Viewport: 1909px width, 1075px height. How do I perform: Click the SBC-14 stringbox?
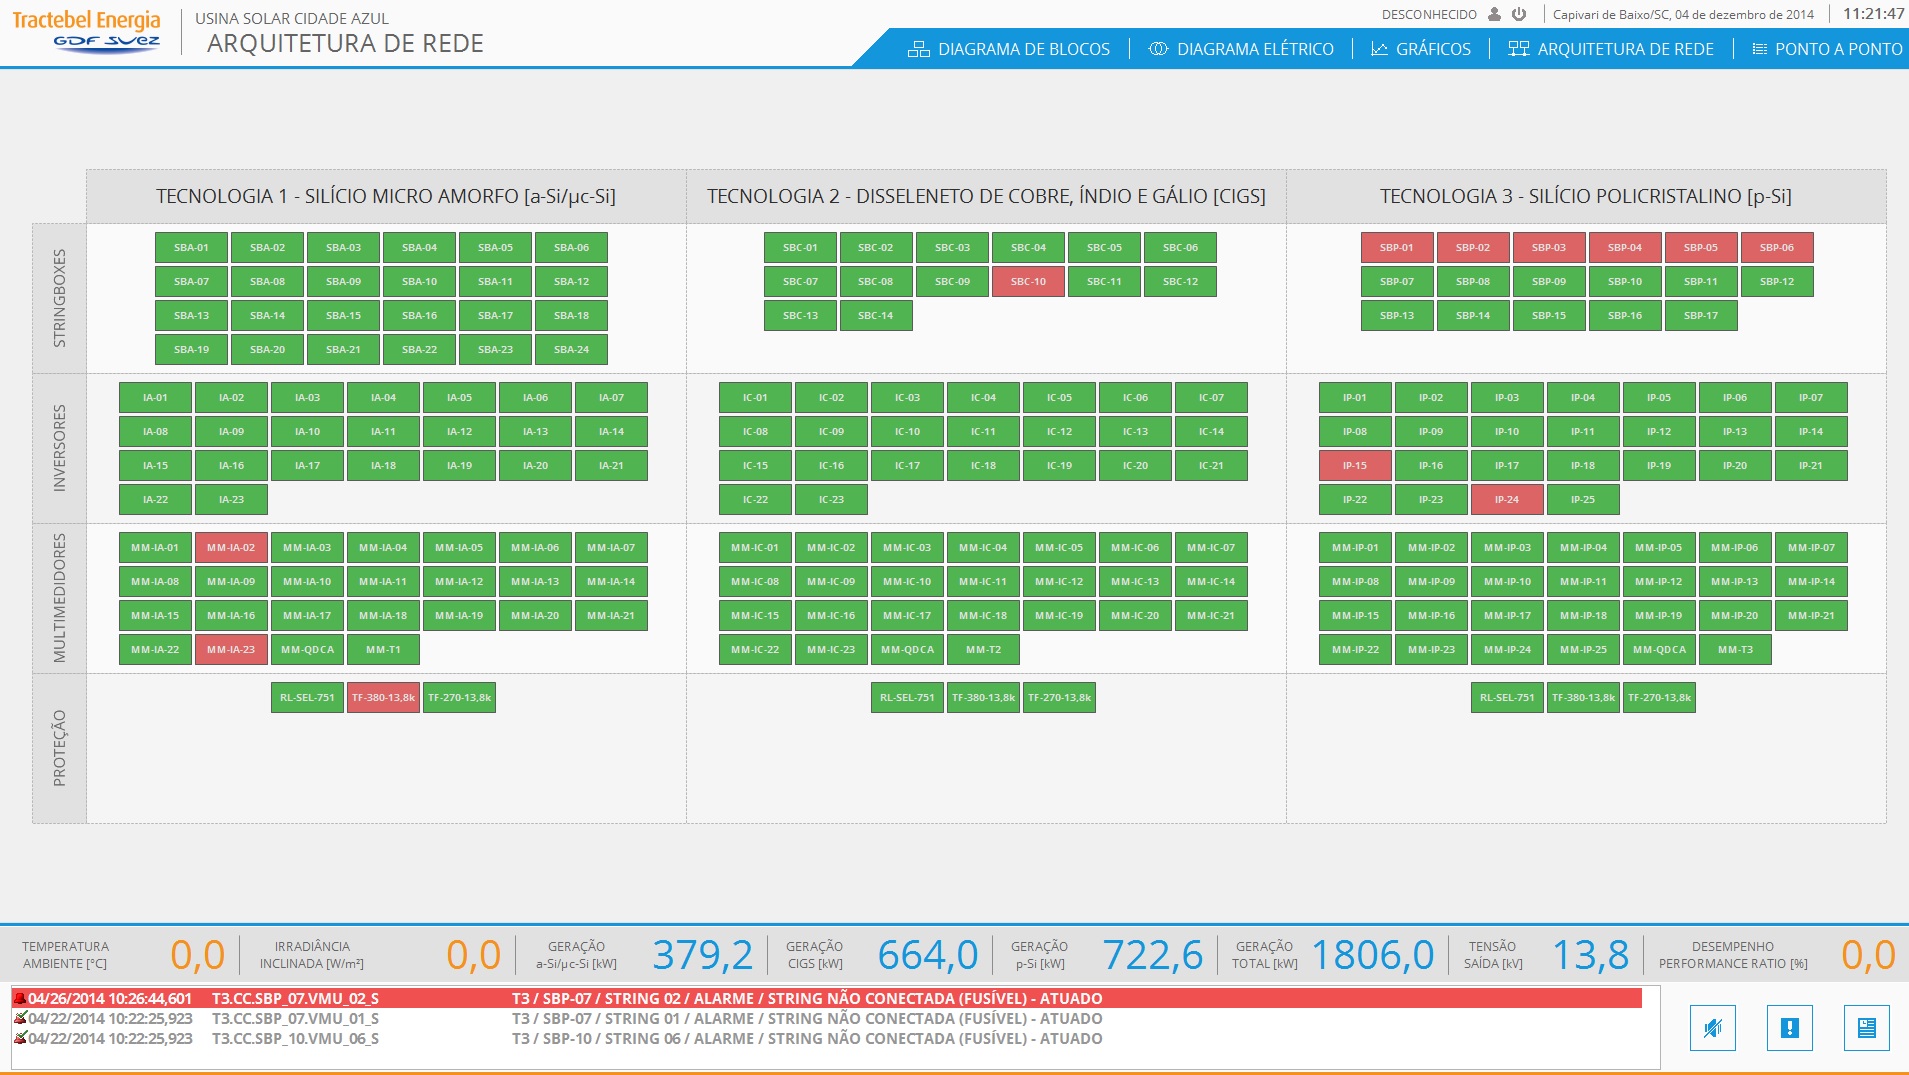point(875,316)
